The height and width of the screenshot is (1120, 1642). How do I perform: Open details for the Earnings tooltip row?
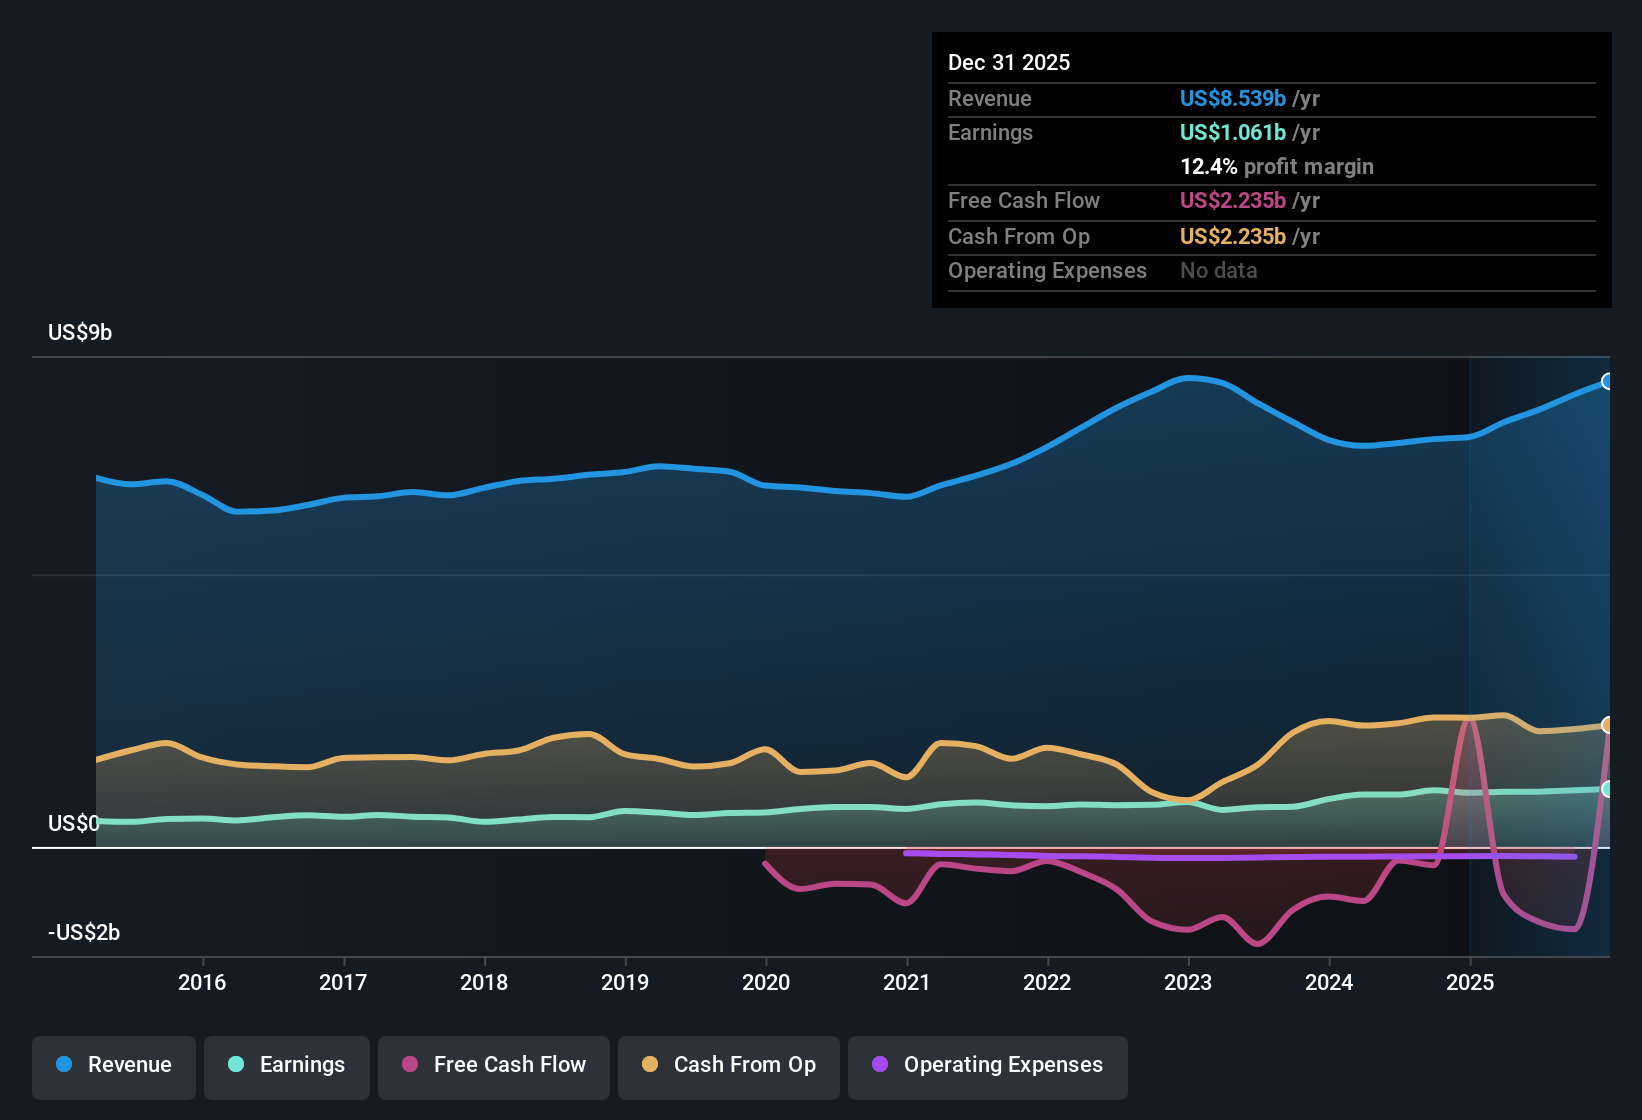coord(990,132)
